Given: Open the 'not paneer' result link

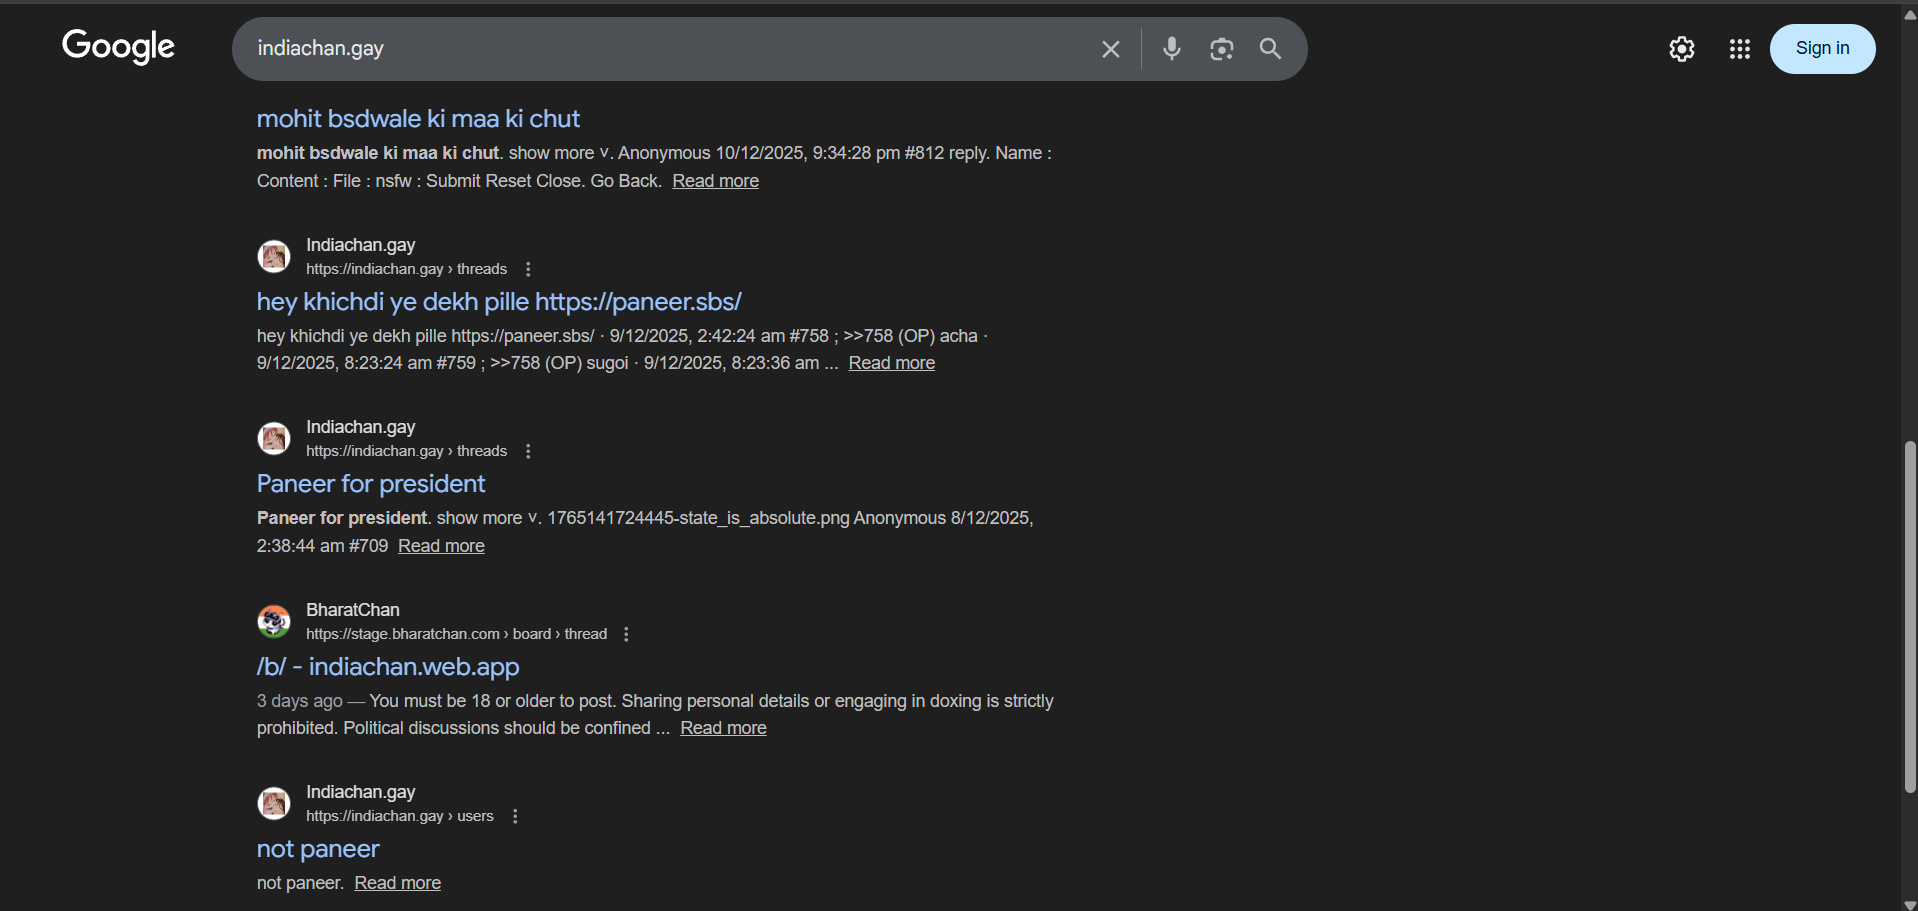Looking at the screenshot, I should (x=318, y=849).
